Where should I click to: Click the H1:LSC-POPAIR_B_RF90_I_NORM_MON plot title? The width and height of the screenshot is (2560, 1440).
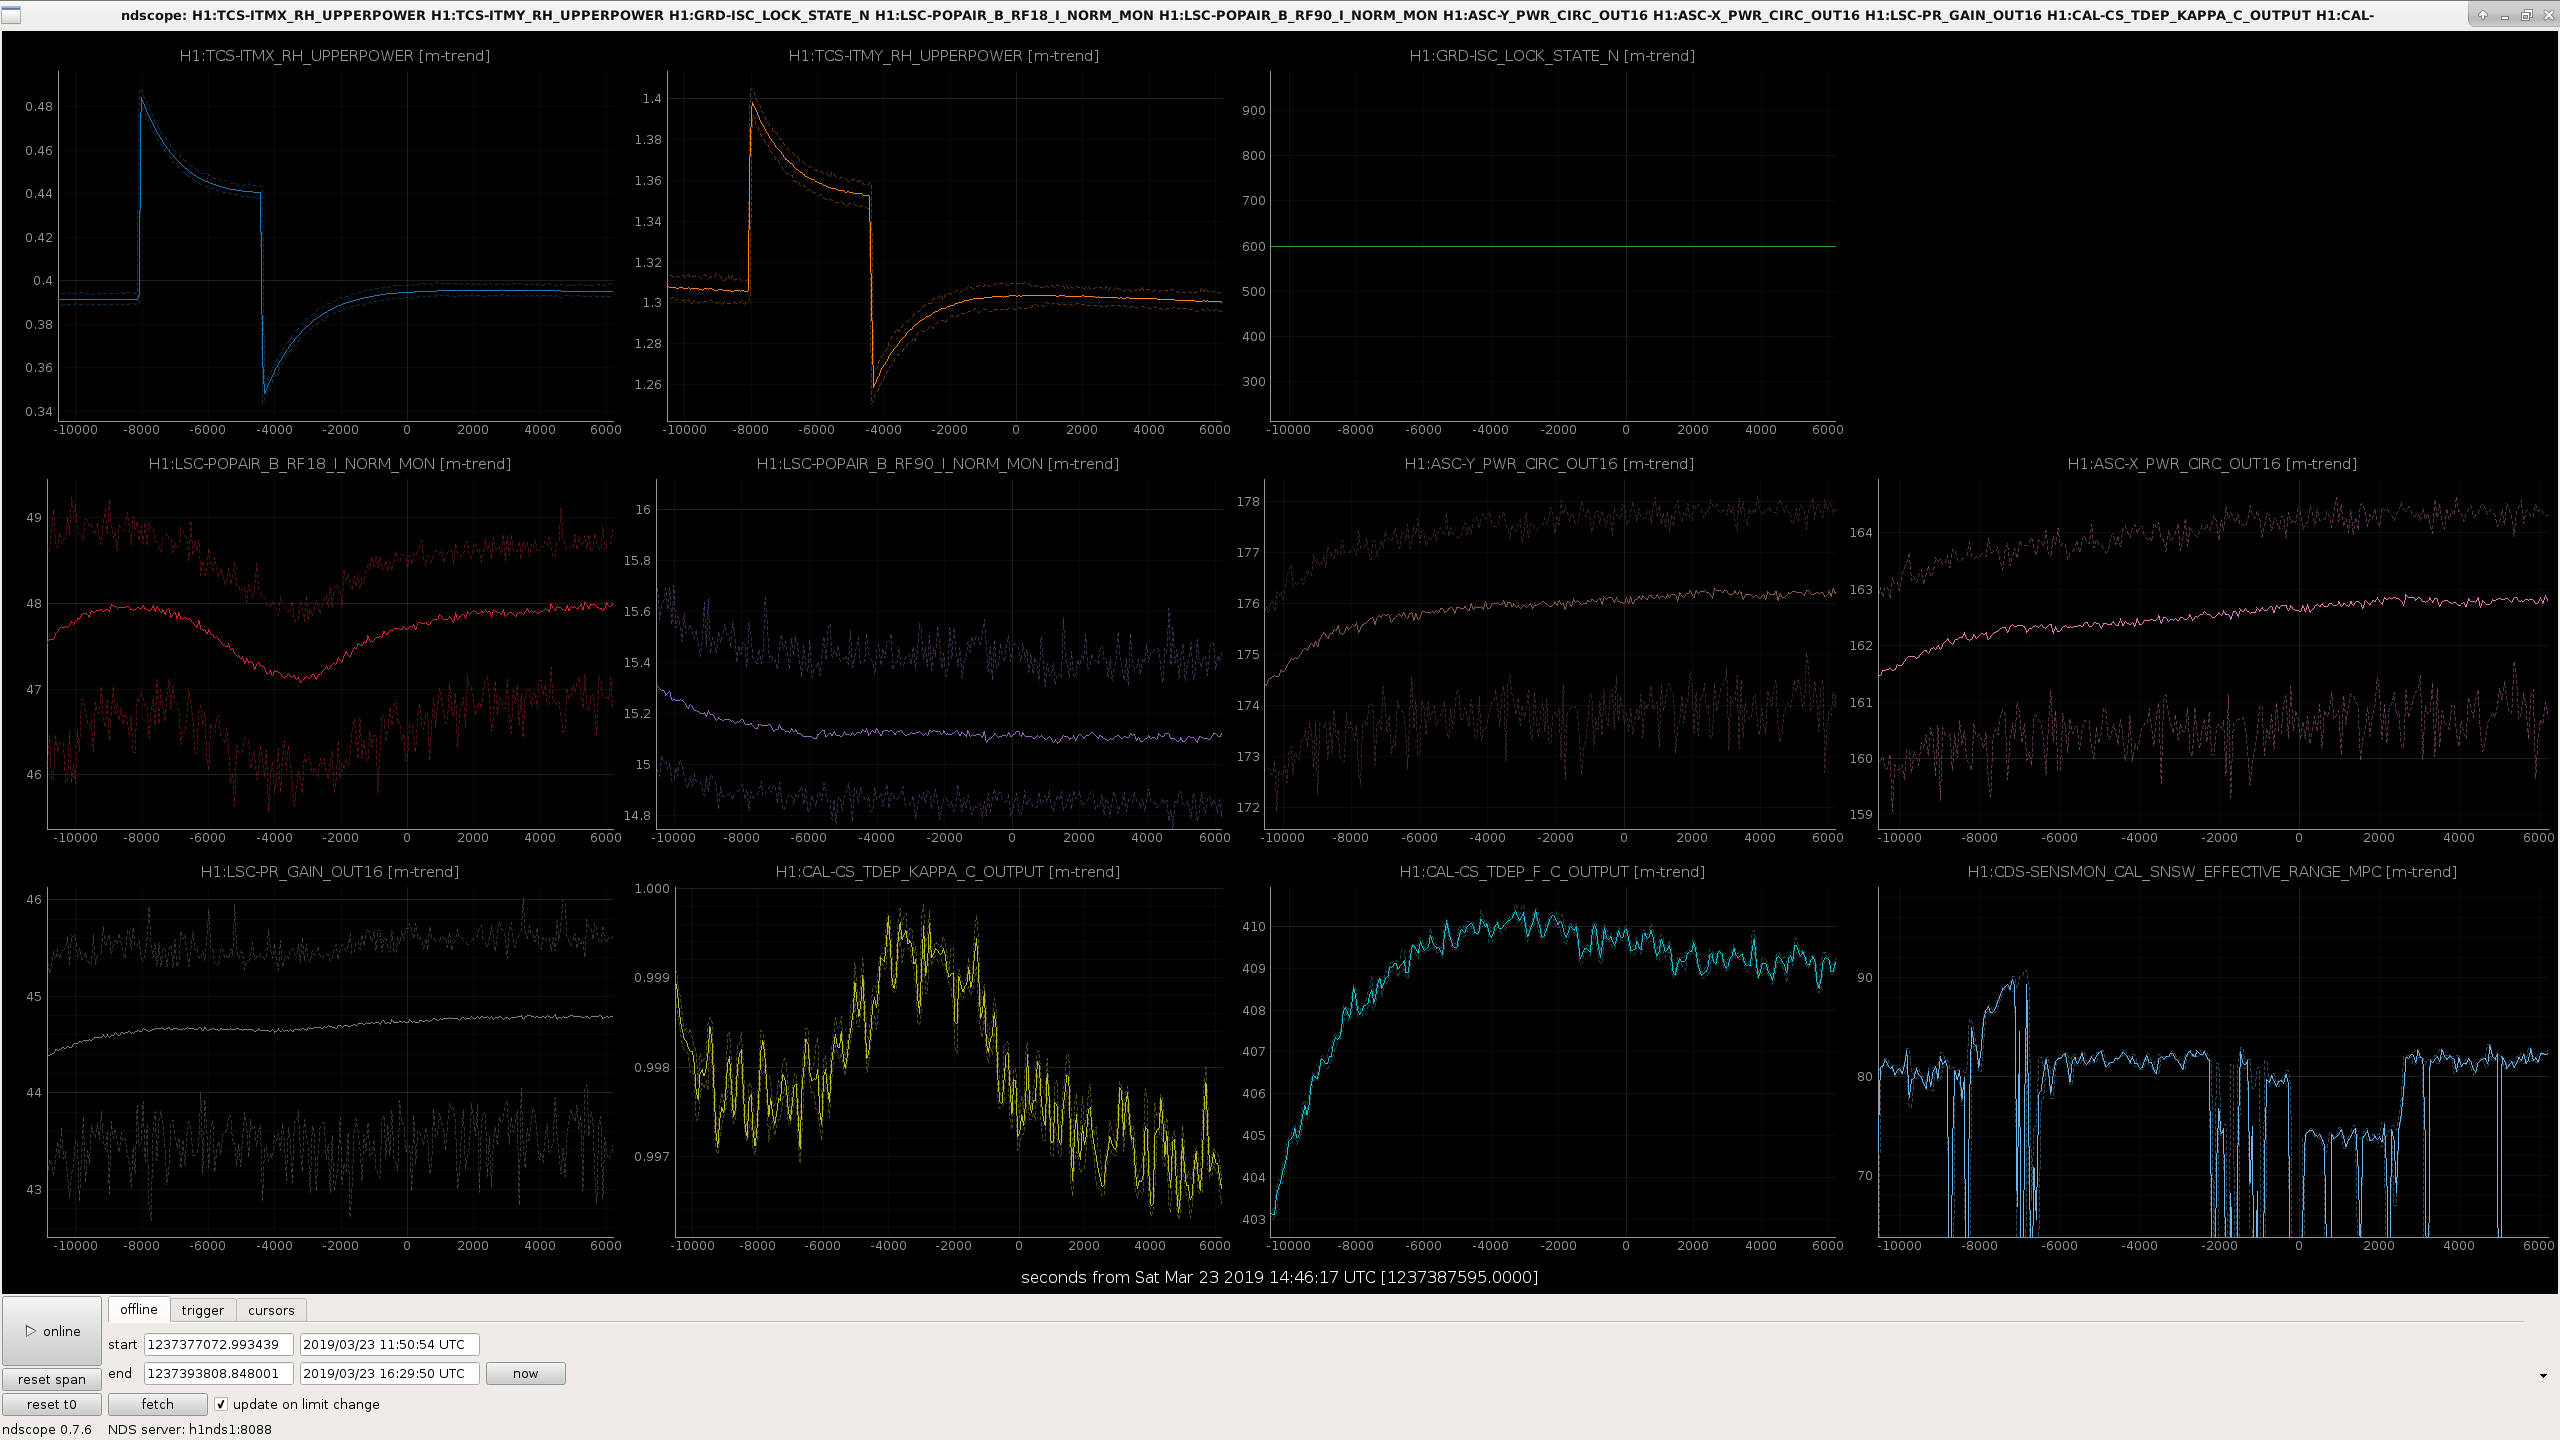pyautogui.click(x=938, y=464)
